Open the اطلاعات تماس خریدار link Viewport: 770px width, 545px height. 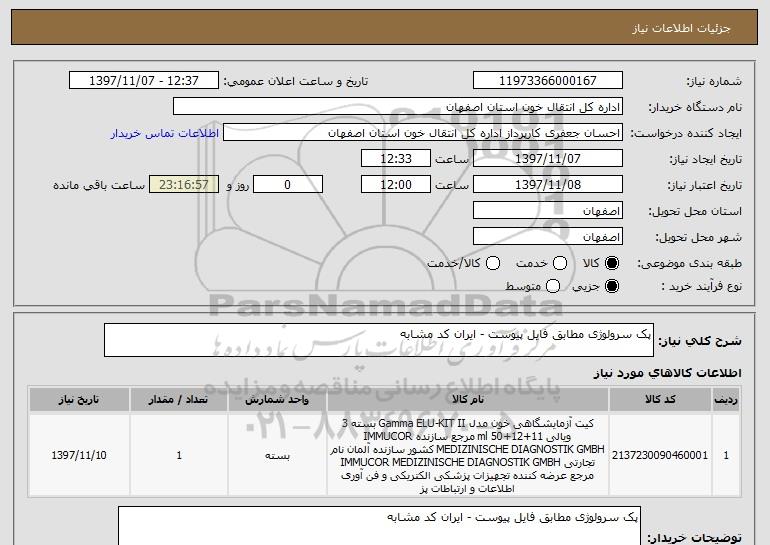click(165, 134)
